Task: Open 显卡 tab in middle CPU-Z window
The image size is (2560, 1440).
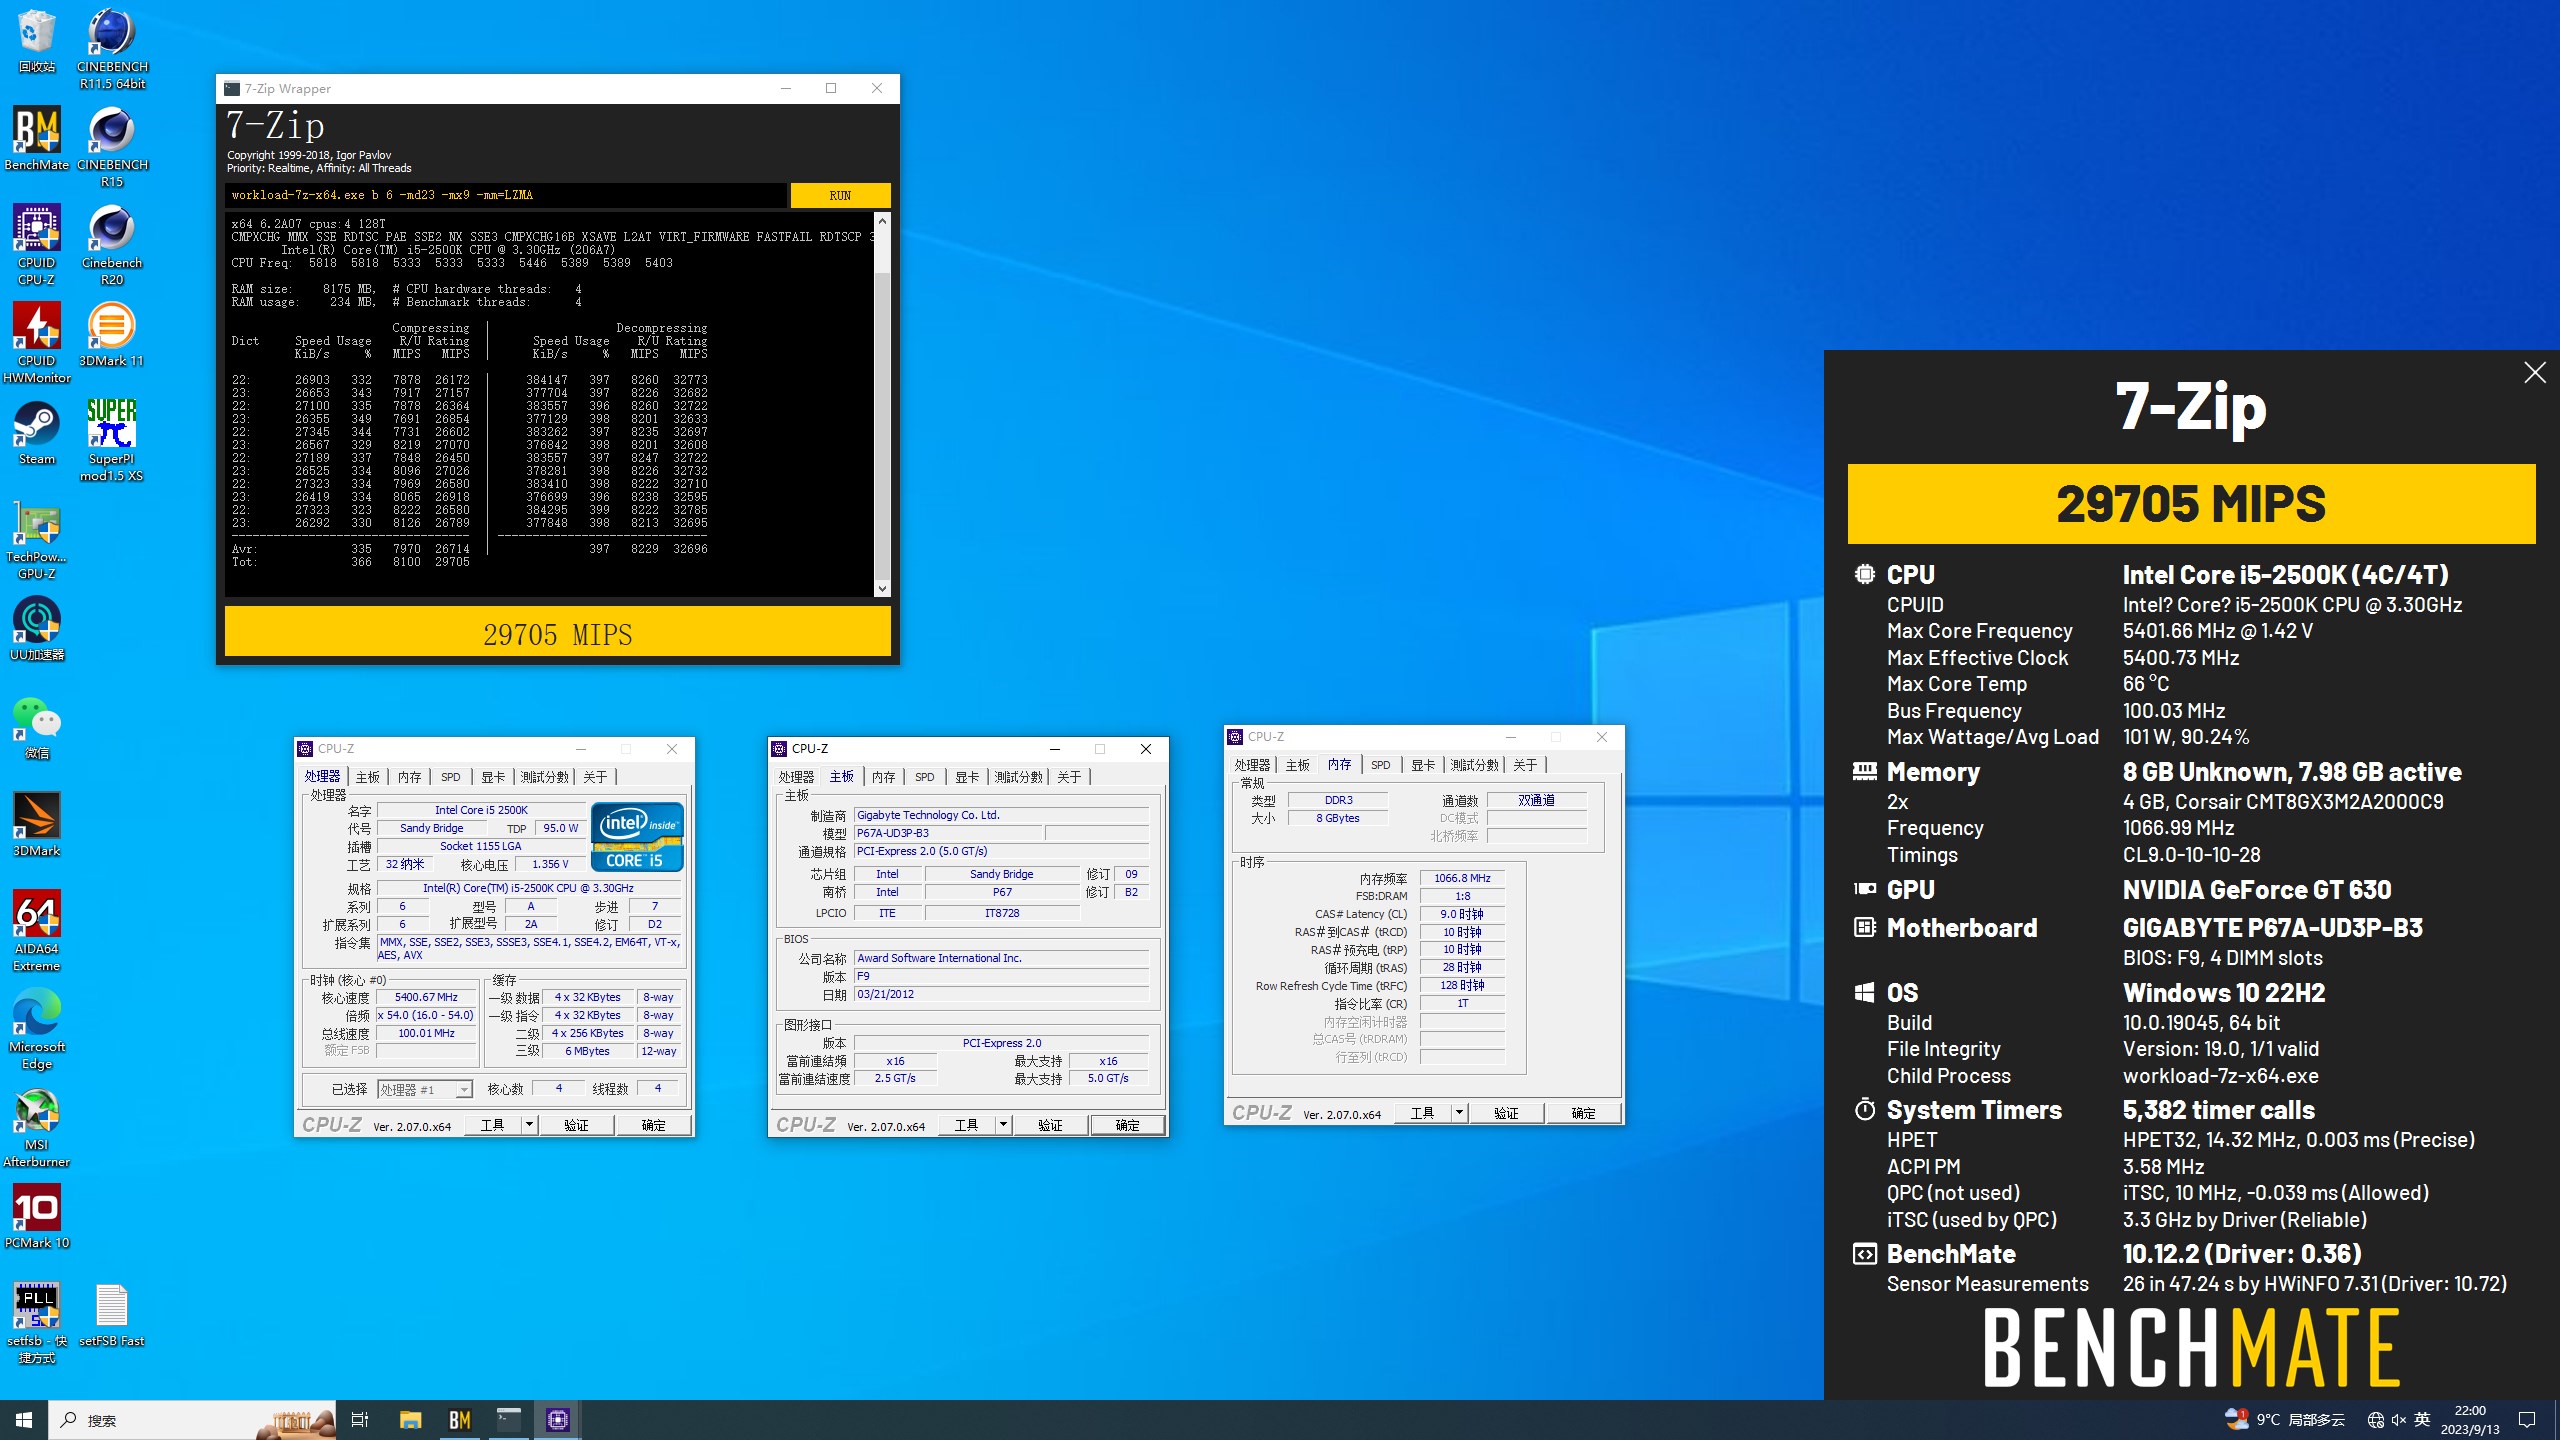Action: click(x=967, y=777)
